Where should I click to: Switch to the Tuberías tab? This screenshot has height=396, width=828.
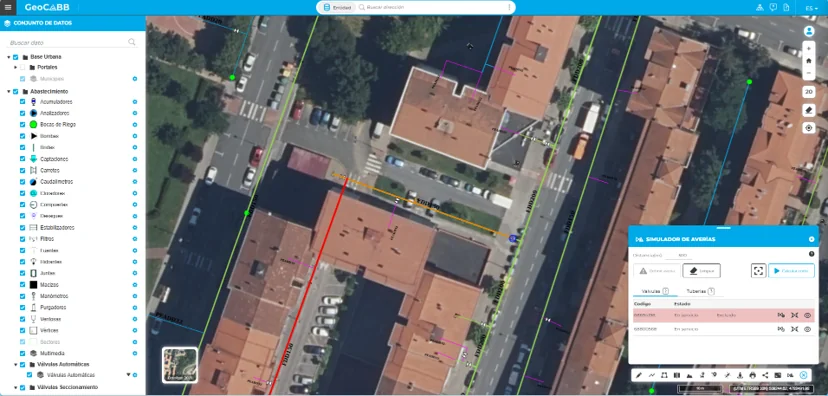click(x=700, y=291)
